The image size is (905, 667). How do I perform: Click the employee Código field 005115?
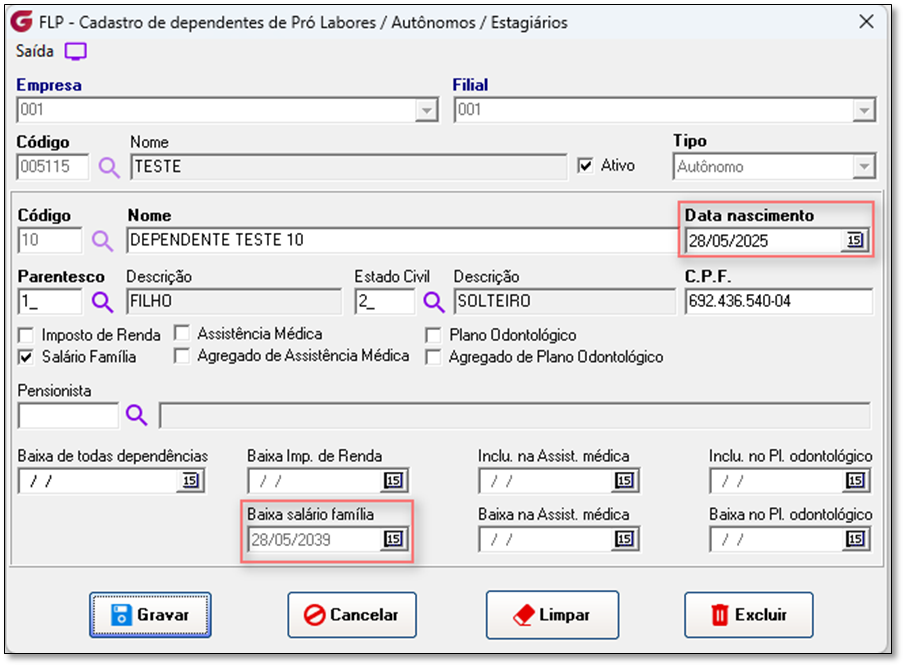[53, 167]
